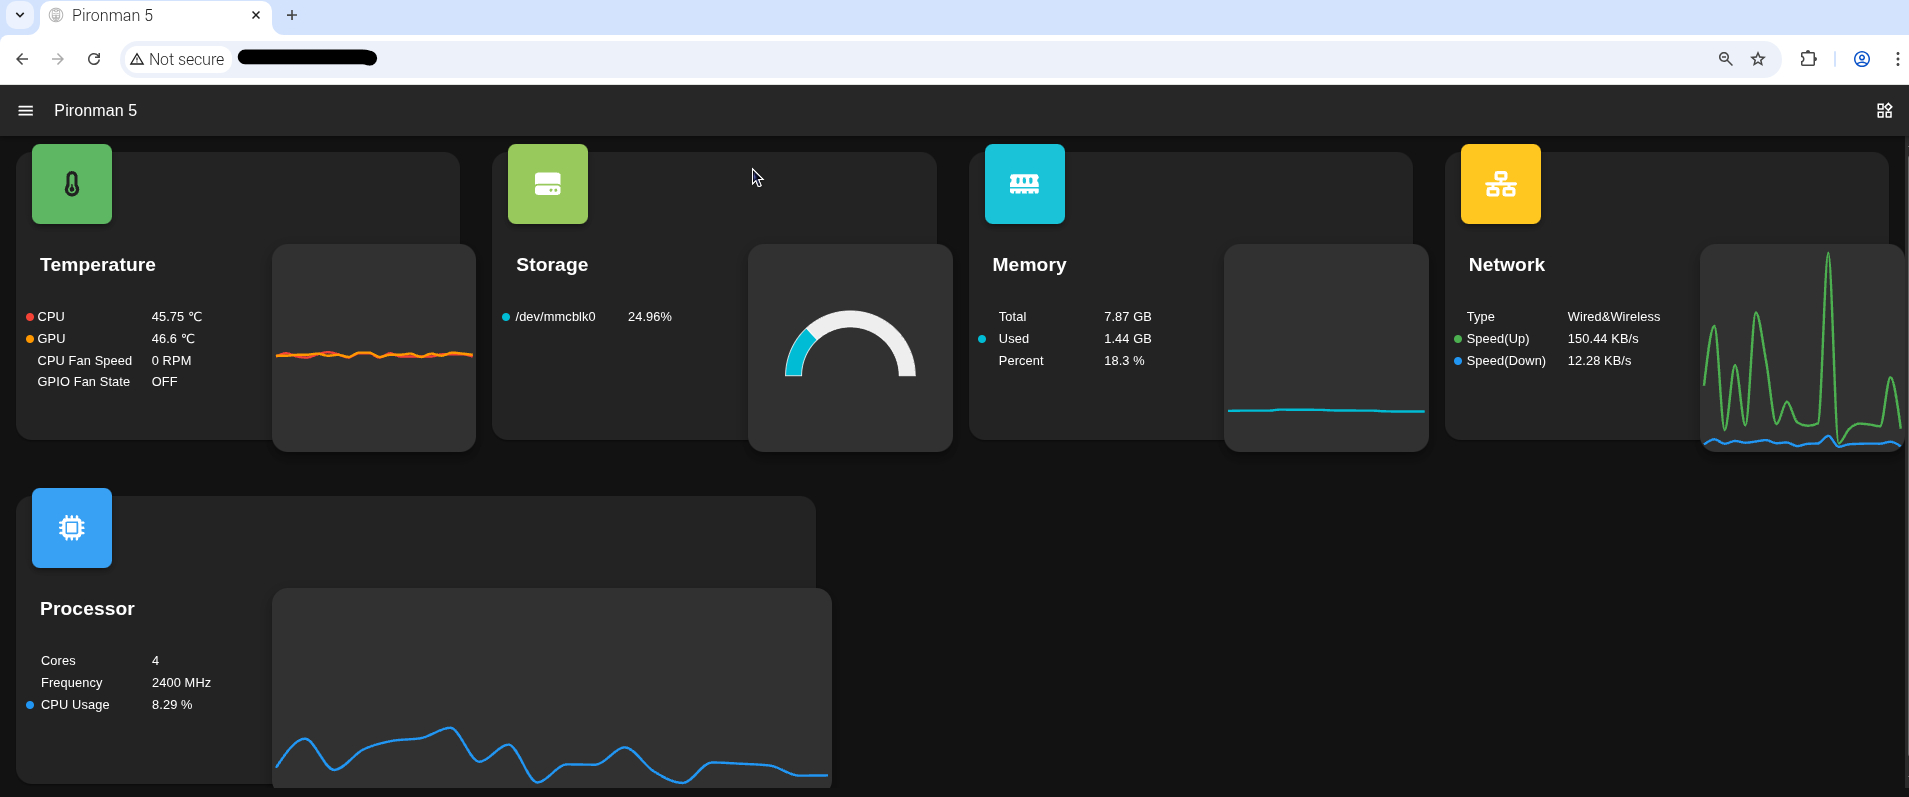The height and width of the screenshot is (797, 1909).
Task: Click the Storage drive icon
Action: (x=548, y=184)
